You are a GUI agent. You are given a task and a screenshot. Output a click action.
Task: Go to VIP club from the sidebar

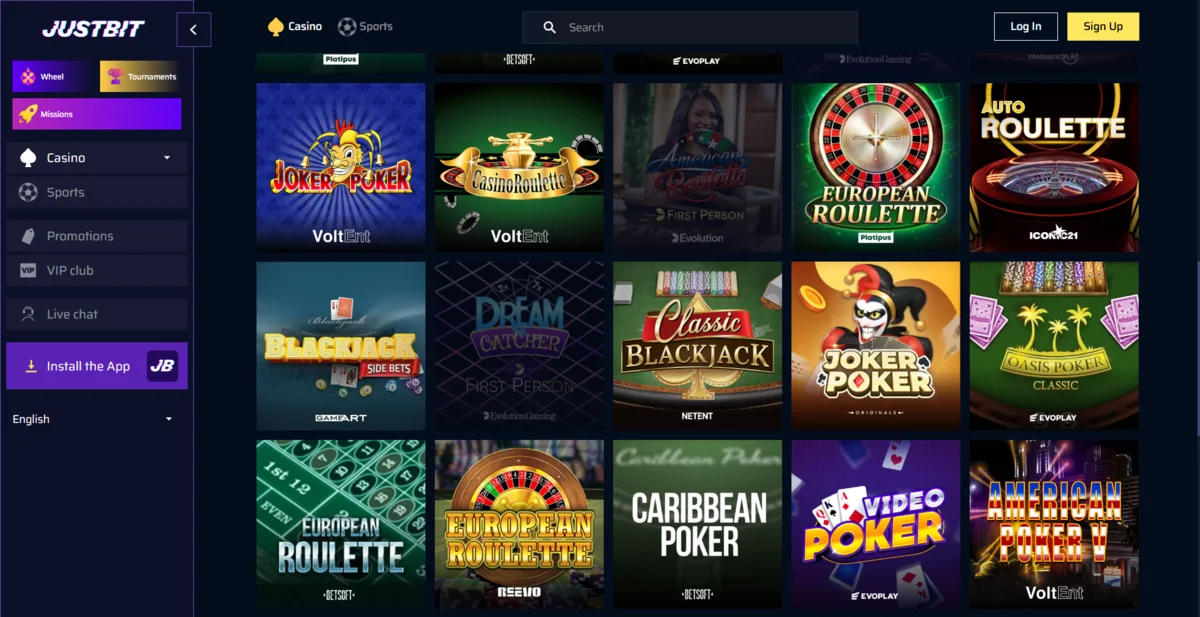coord(97,270)
